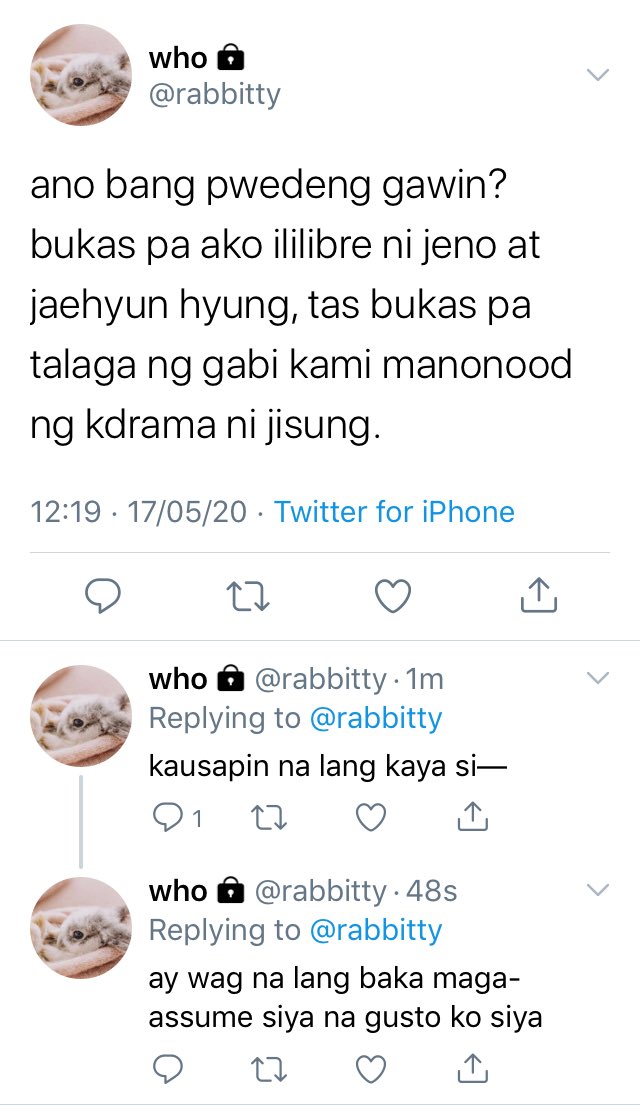Image resolution: width=640 pixels, height=1105 pixels.
Task: Reply to the main tweet about kdrama
Action: [104, 595]
